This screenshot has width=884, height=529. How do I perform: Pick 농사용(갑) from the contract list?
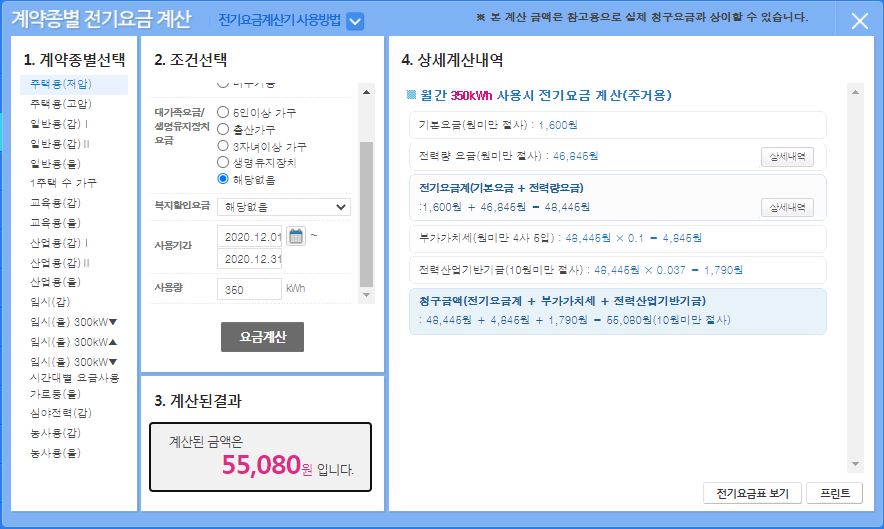click(55, 433)
